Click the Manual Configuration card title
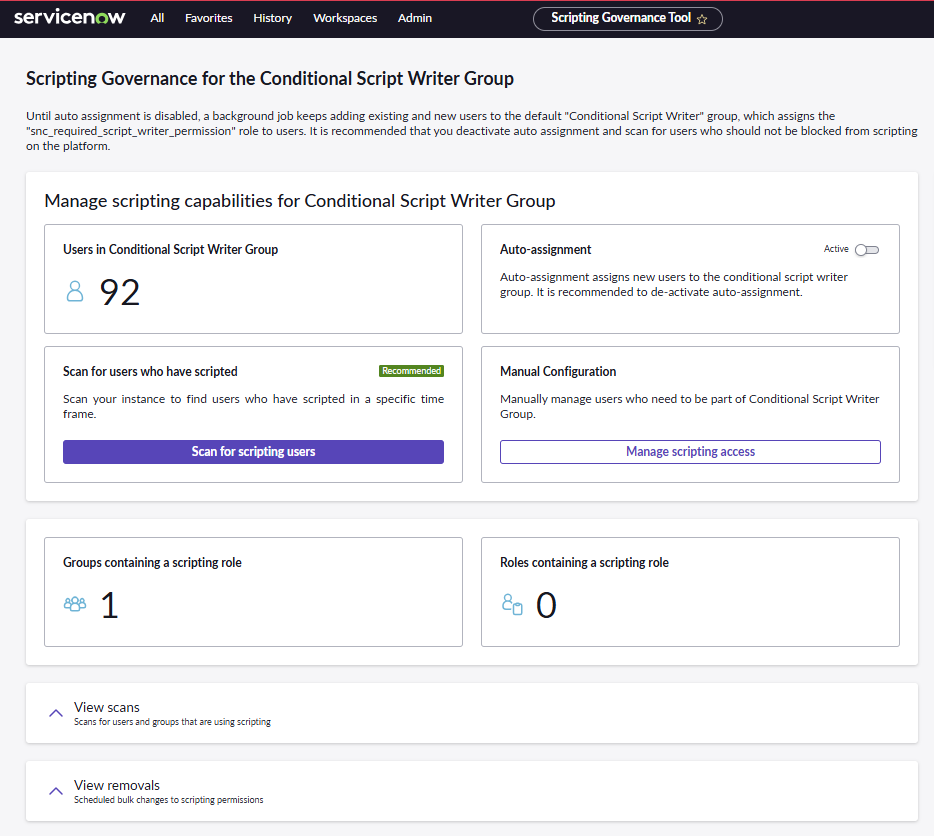The width and height of the screenshot is (934, 836). tap(558, 371)
